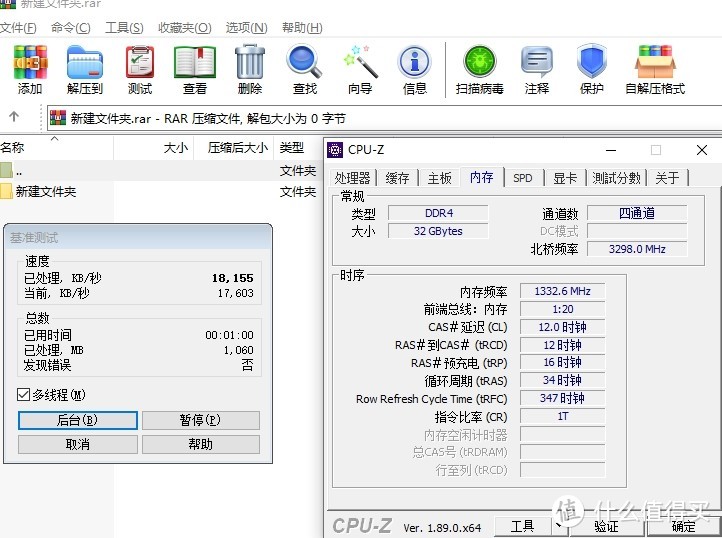Sort by Packed Size (压缩后大小) column

[234, 148]
